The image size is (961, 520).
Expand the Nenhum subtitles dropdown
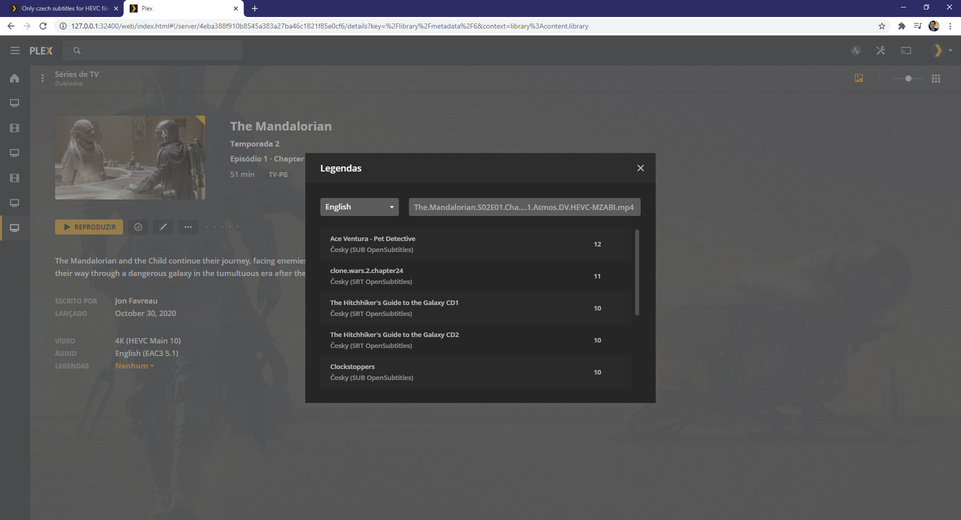point(134,366)
